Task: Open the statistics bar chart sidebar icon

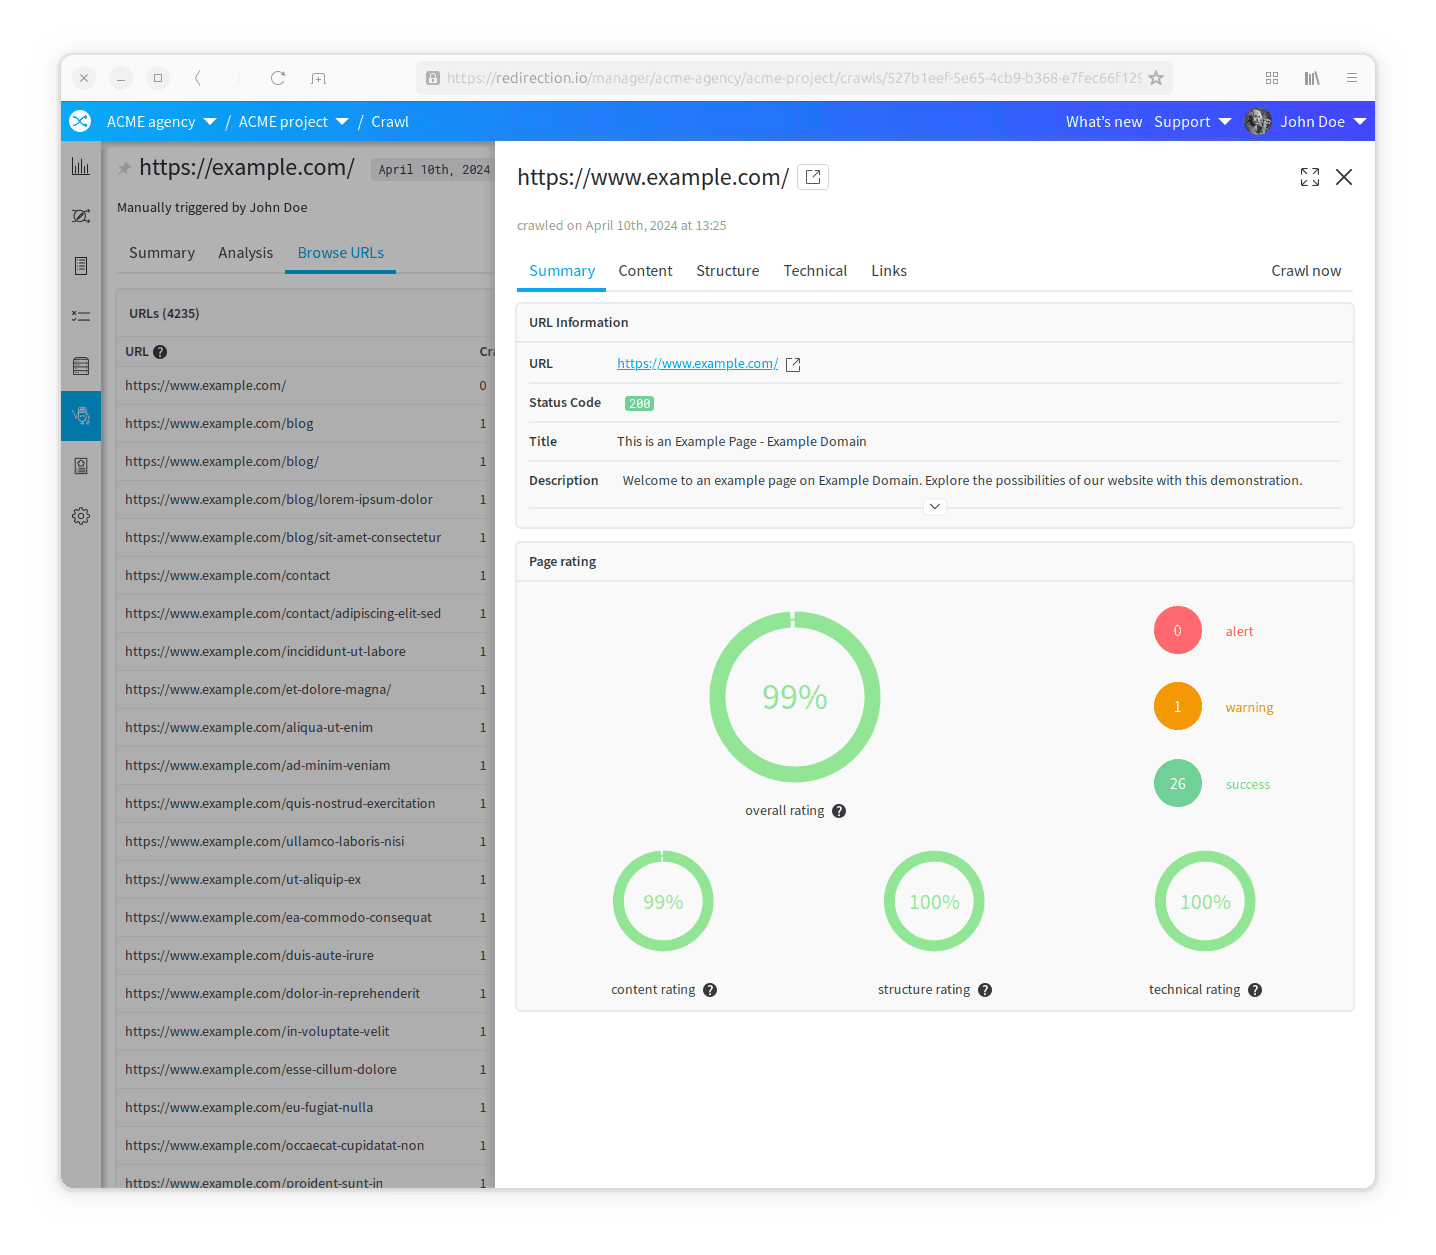Action: [81, 166]
